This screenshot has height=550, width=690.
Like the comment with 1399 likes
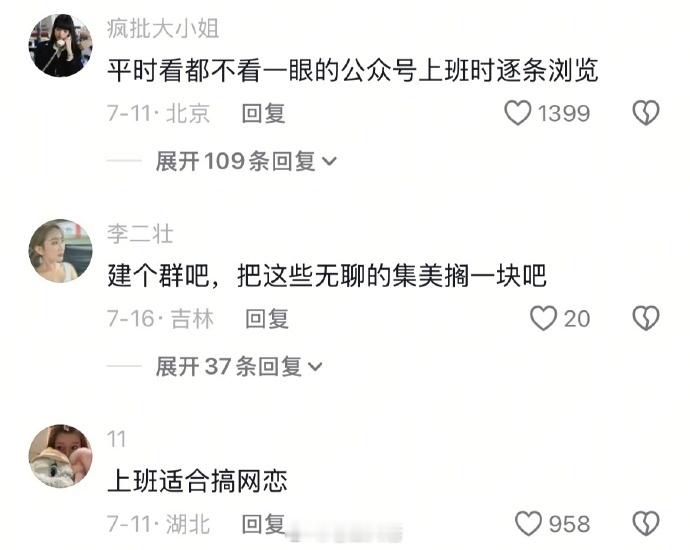(x=518, y=113)
